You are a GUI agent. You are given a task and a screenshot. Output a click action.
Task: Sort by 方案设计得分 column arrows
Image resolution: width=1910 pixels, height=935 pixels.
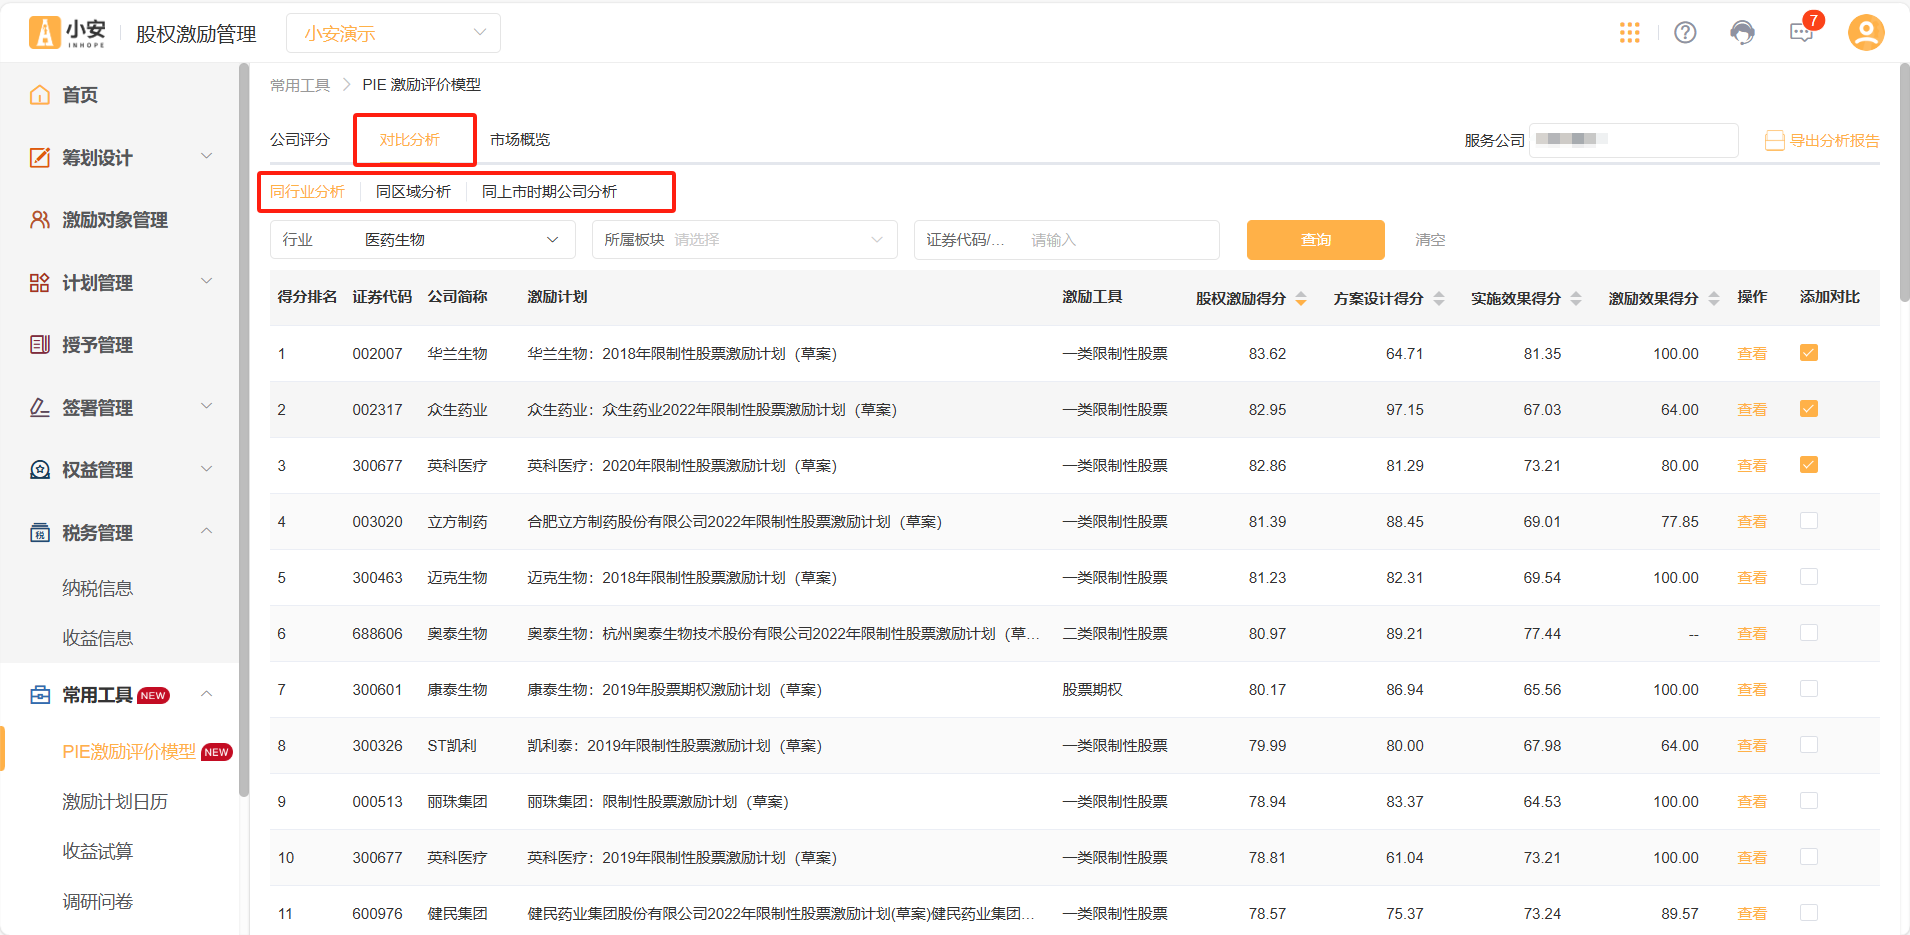tap(1439, 298)
